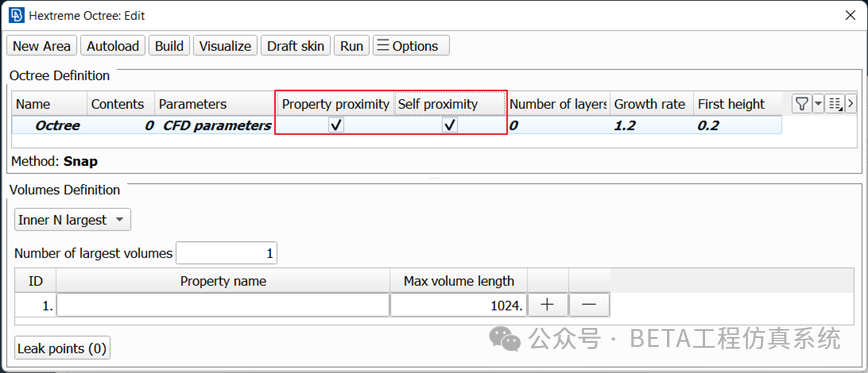Click the minus button to remove volume row
The width and height of the screenshot is (868, 373).
[x=589, y=305]
